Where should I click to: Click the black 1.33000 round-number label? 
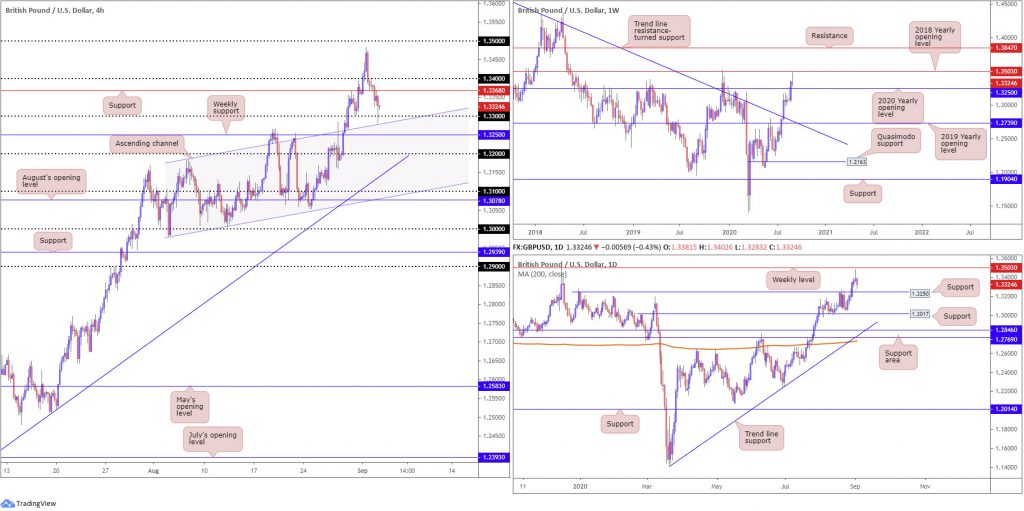(492, 116)
